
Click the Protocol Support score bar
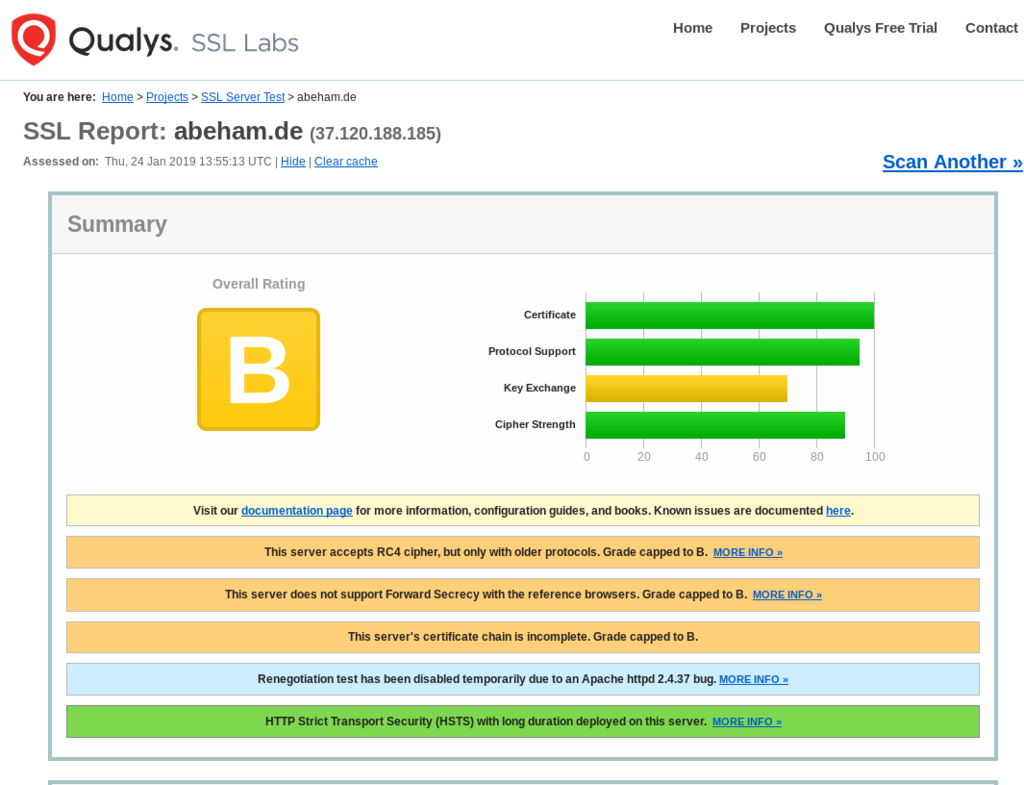pos(722,352)
